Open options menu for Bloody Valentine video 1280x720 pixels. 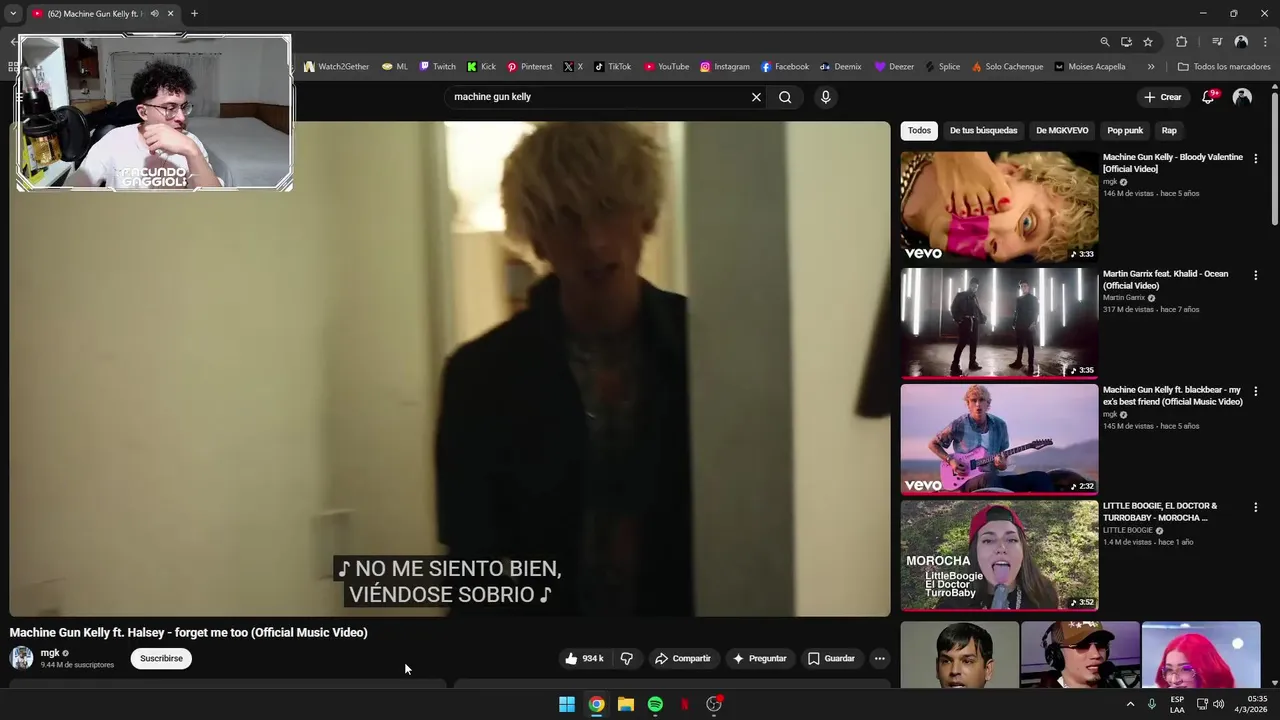[x=1255, y=159]
